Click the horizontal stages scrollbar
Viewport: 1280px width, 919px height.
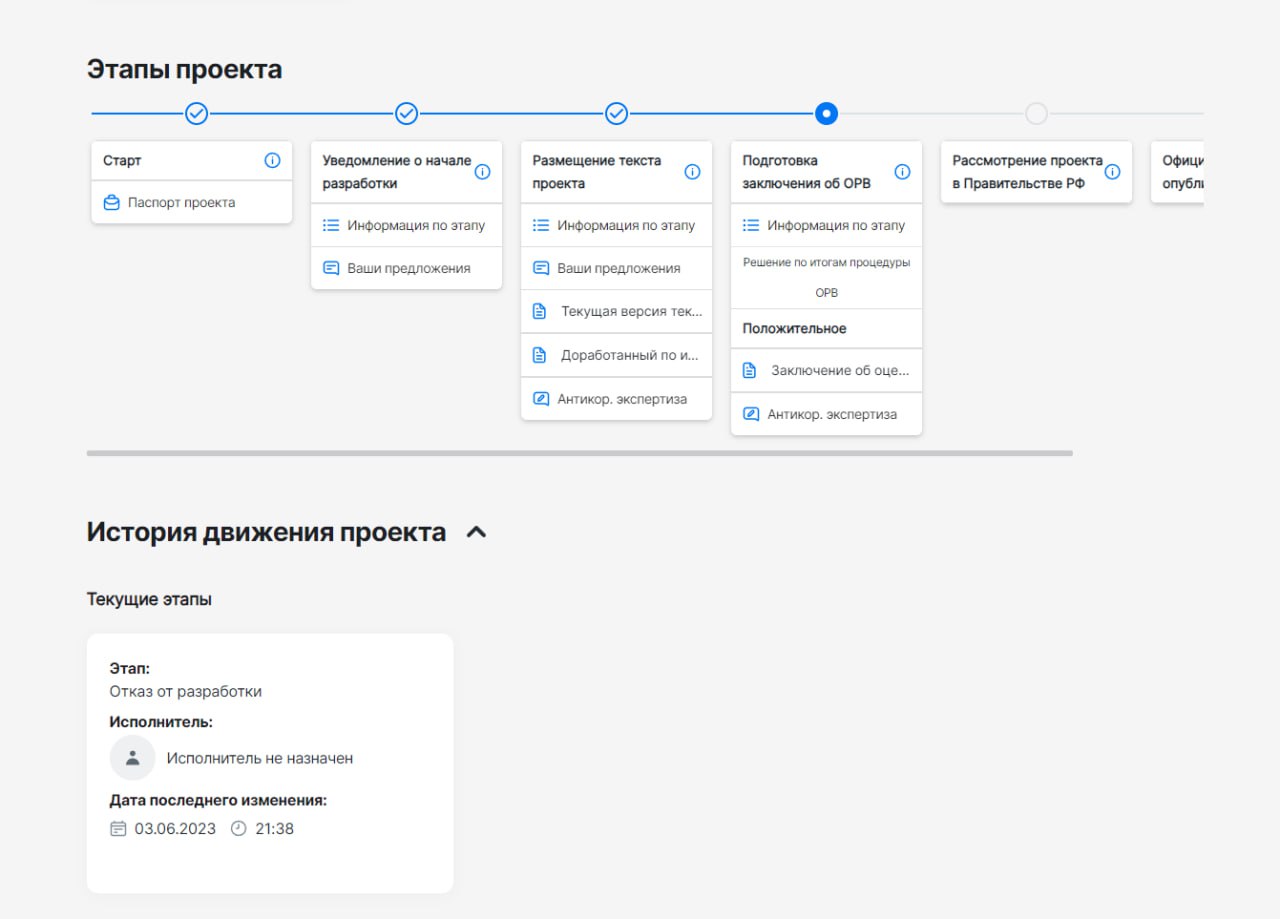click(579, 453)
